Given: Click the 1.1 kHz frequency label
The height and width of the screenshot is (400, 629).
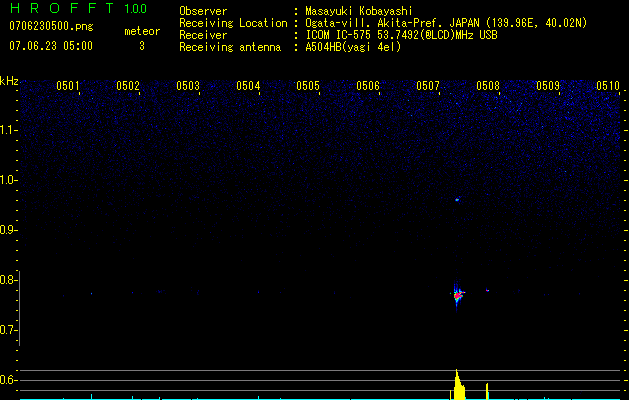Looking at the screenshot, I should [8, 130].
